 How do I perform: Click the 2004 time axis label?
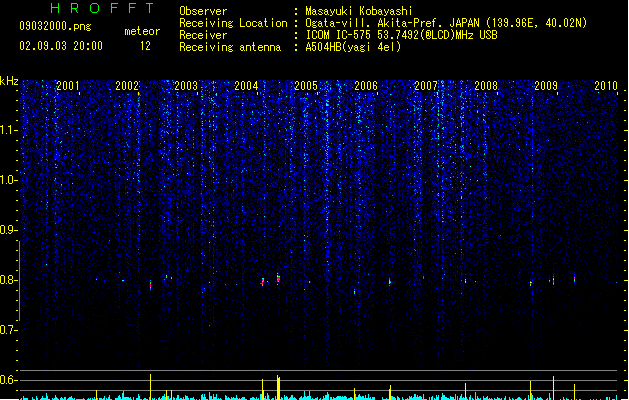pyautogui.click(x=246, y=85)
